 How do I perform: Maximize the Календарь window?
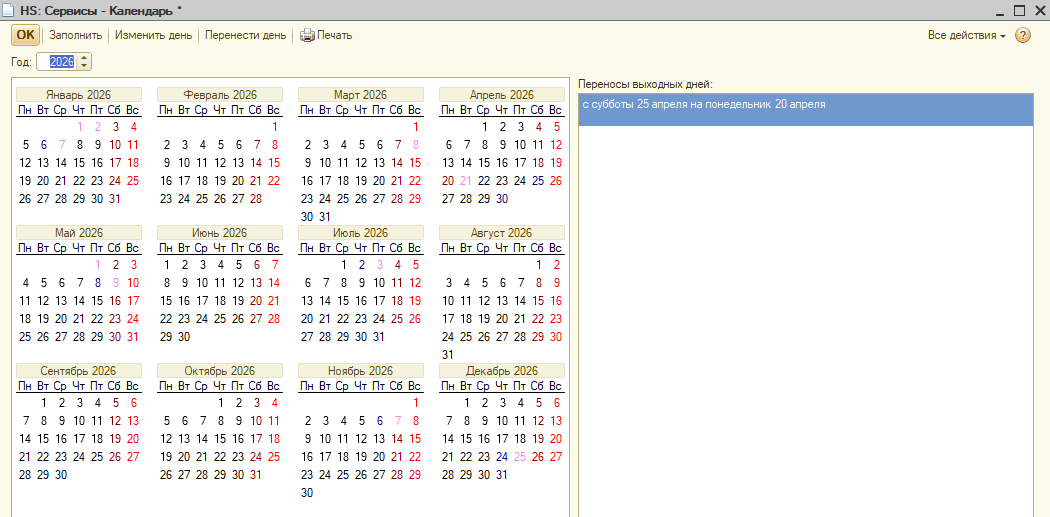tap(1019, 11)
